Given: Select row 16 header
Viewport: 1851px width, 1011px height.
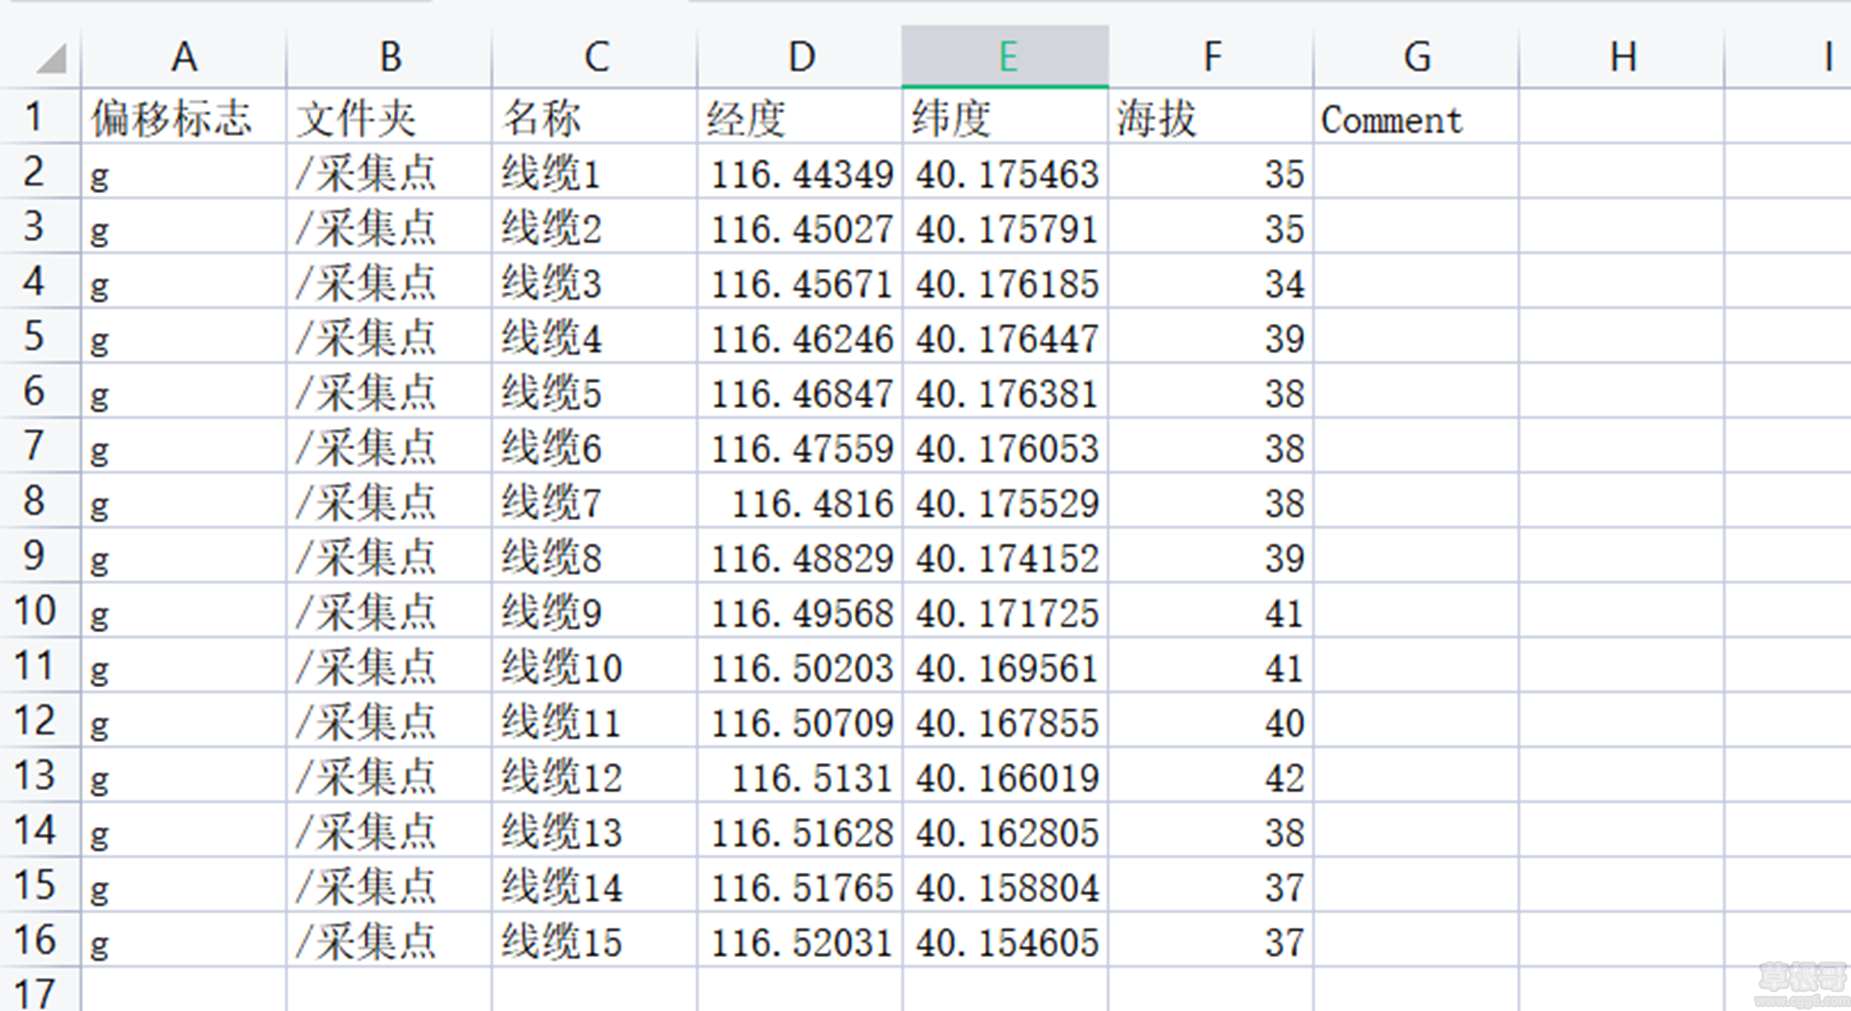Looking at the screenshot, I should point(41,939).
